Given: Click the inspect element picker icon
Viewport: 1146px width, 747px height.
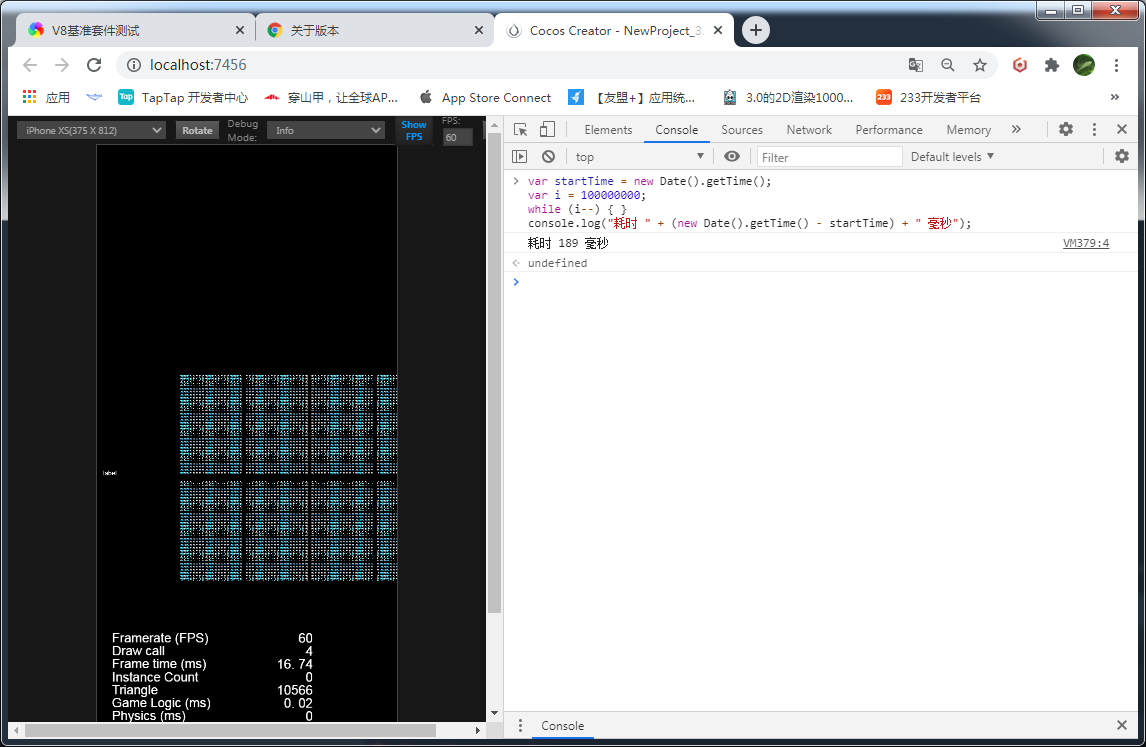Looking at the screenshot, I should pyautogui.click(x=520, y=130).
